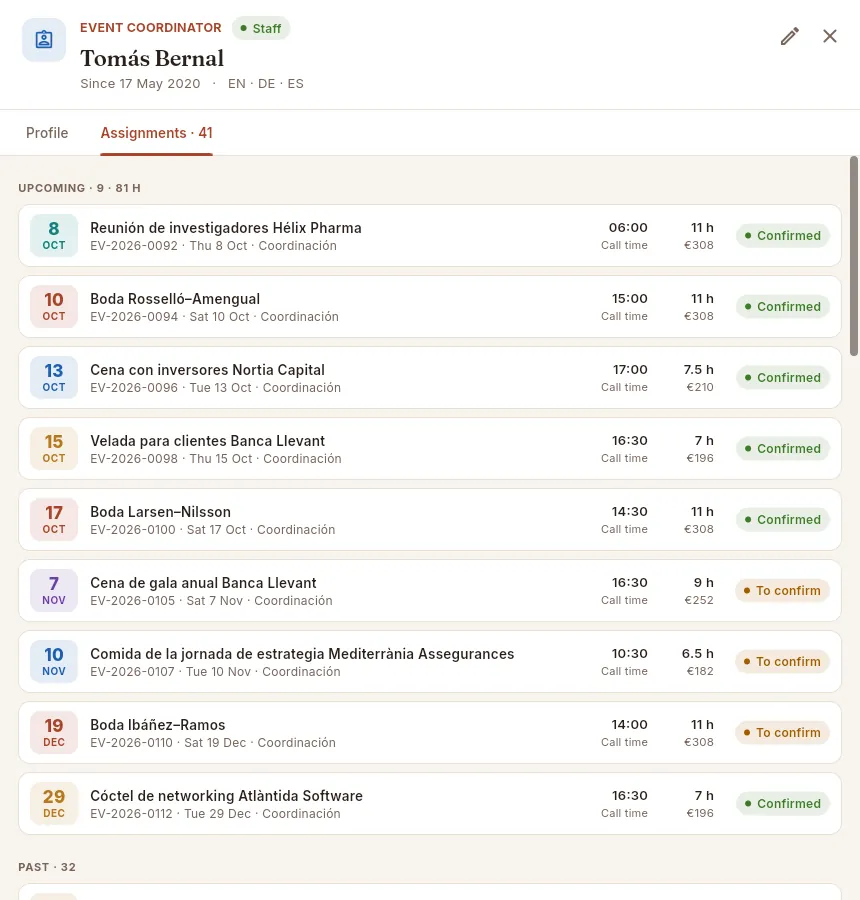This screenshot has height=900, width=860.
Task: Click To confirm status on Ibáñez–Ramos row
Action: [782, 732]
